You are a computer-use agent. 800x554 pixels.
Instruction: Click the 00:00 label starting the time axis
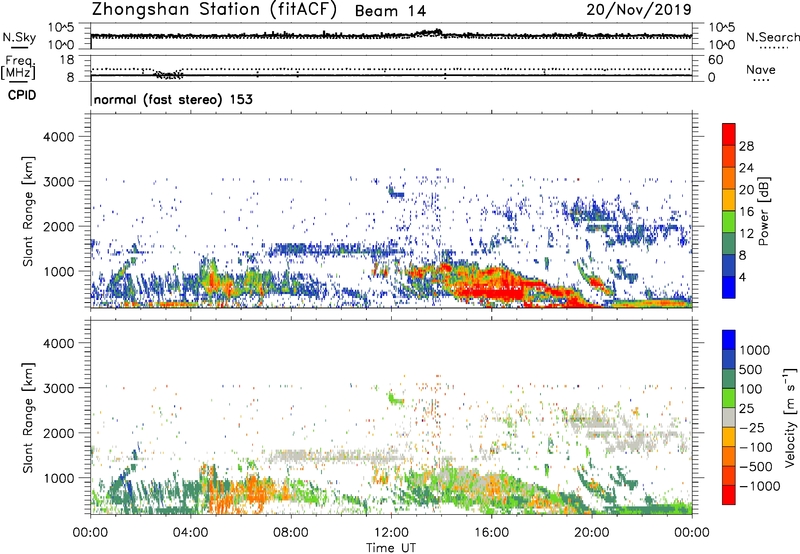[90, 533]
